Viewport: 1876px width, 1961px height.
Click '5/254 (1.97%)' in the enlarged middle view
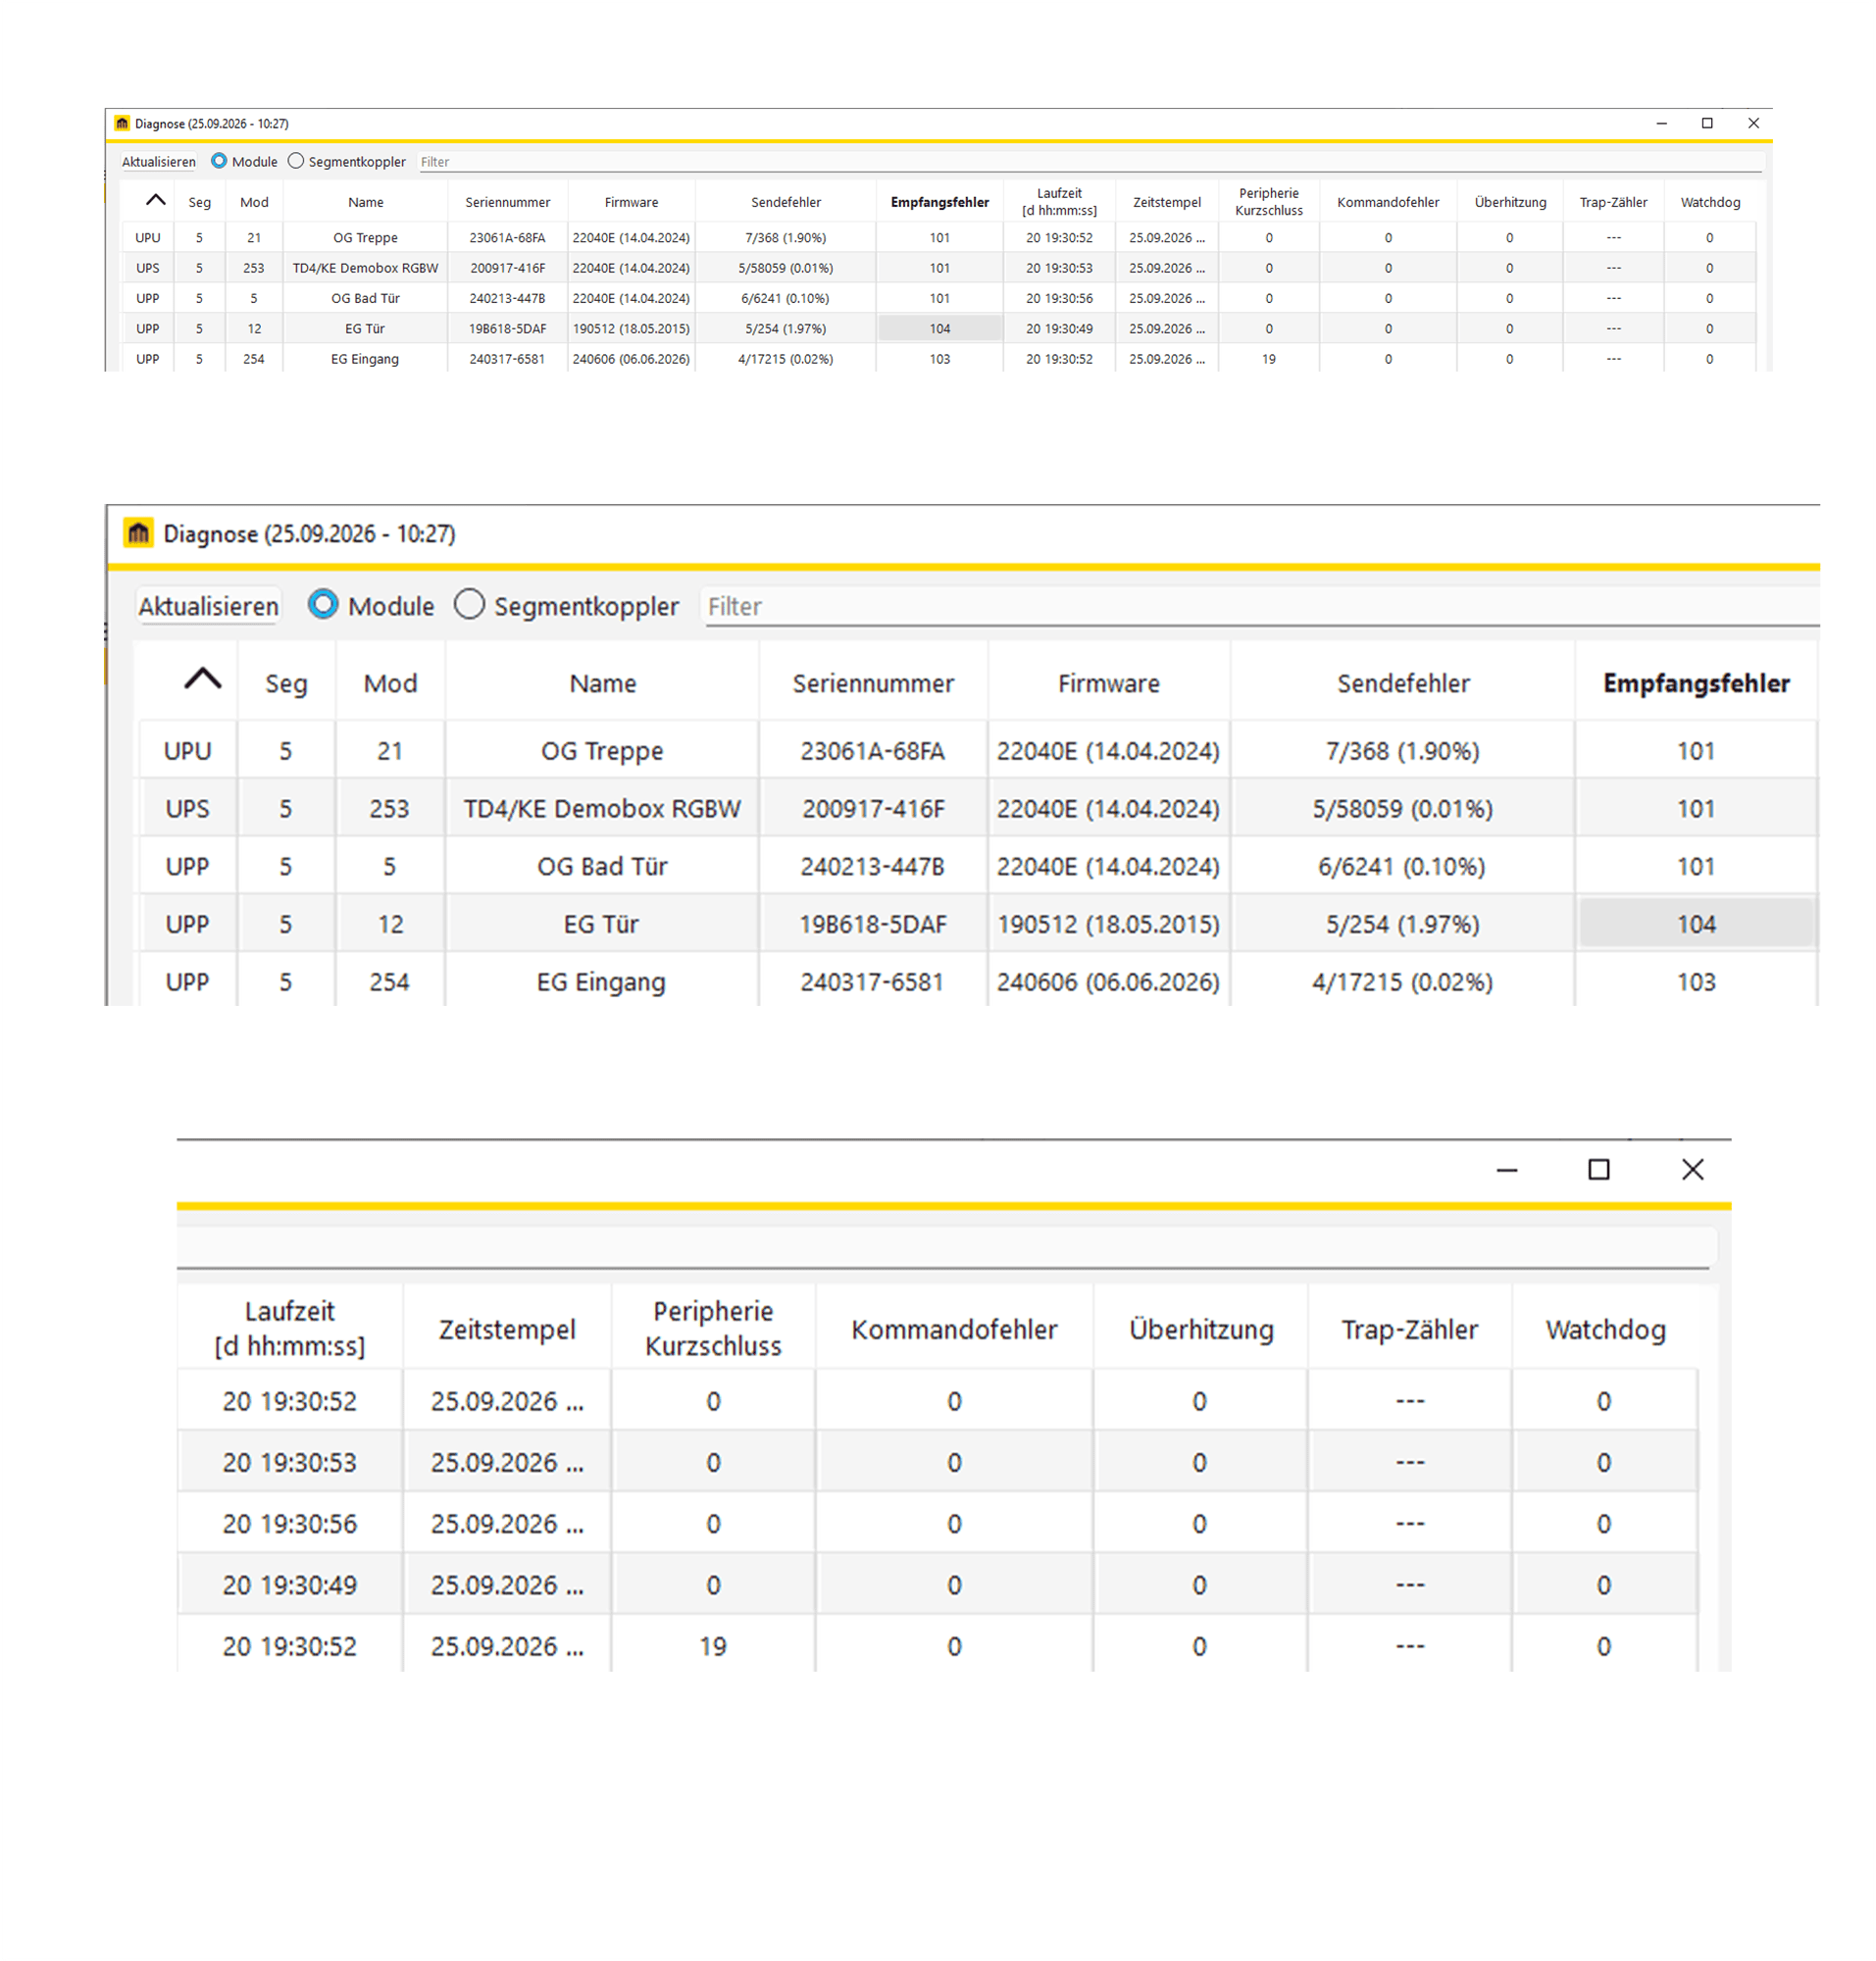click(1402, 923)
